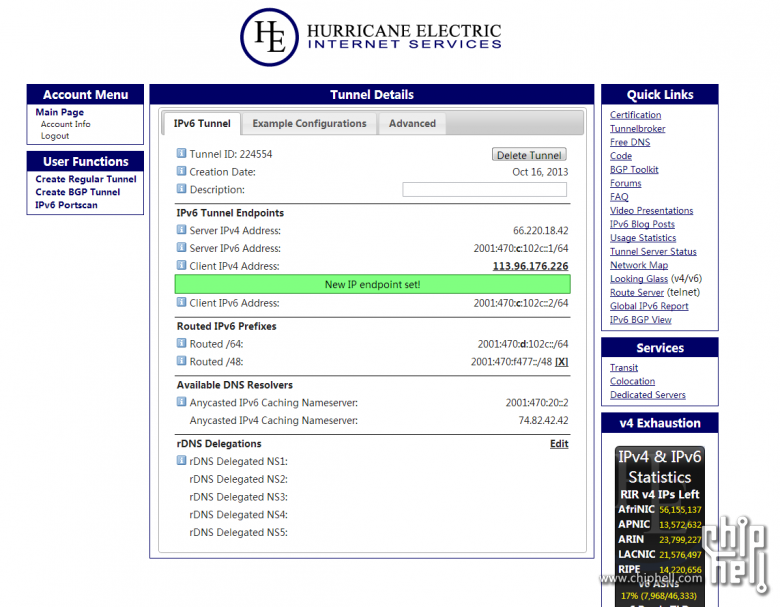Click info icon beside Description
Image resolution: width=780 pixels, height=607 pixels.
[x=182, y=189]
